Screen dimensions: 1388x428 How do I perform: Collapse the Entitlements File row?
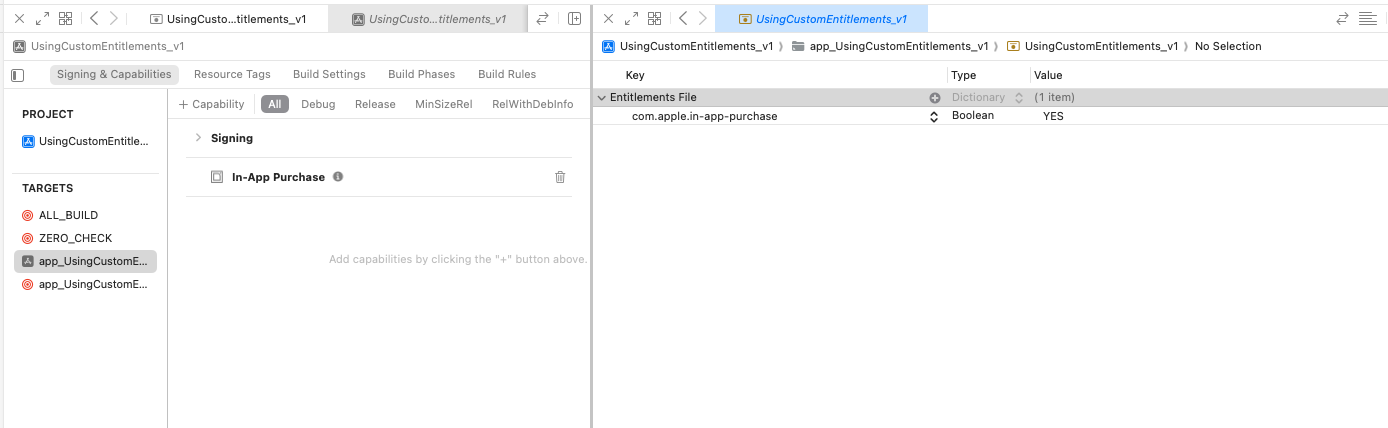click(602, 98)
